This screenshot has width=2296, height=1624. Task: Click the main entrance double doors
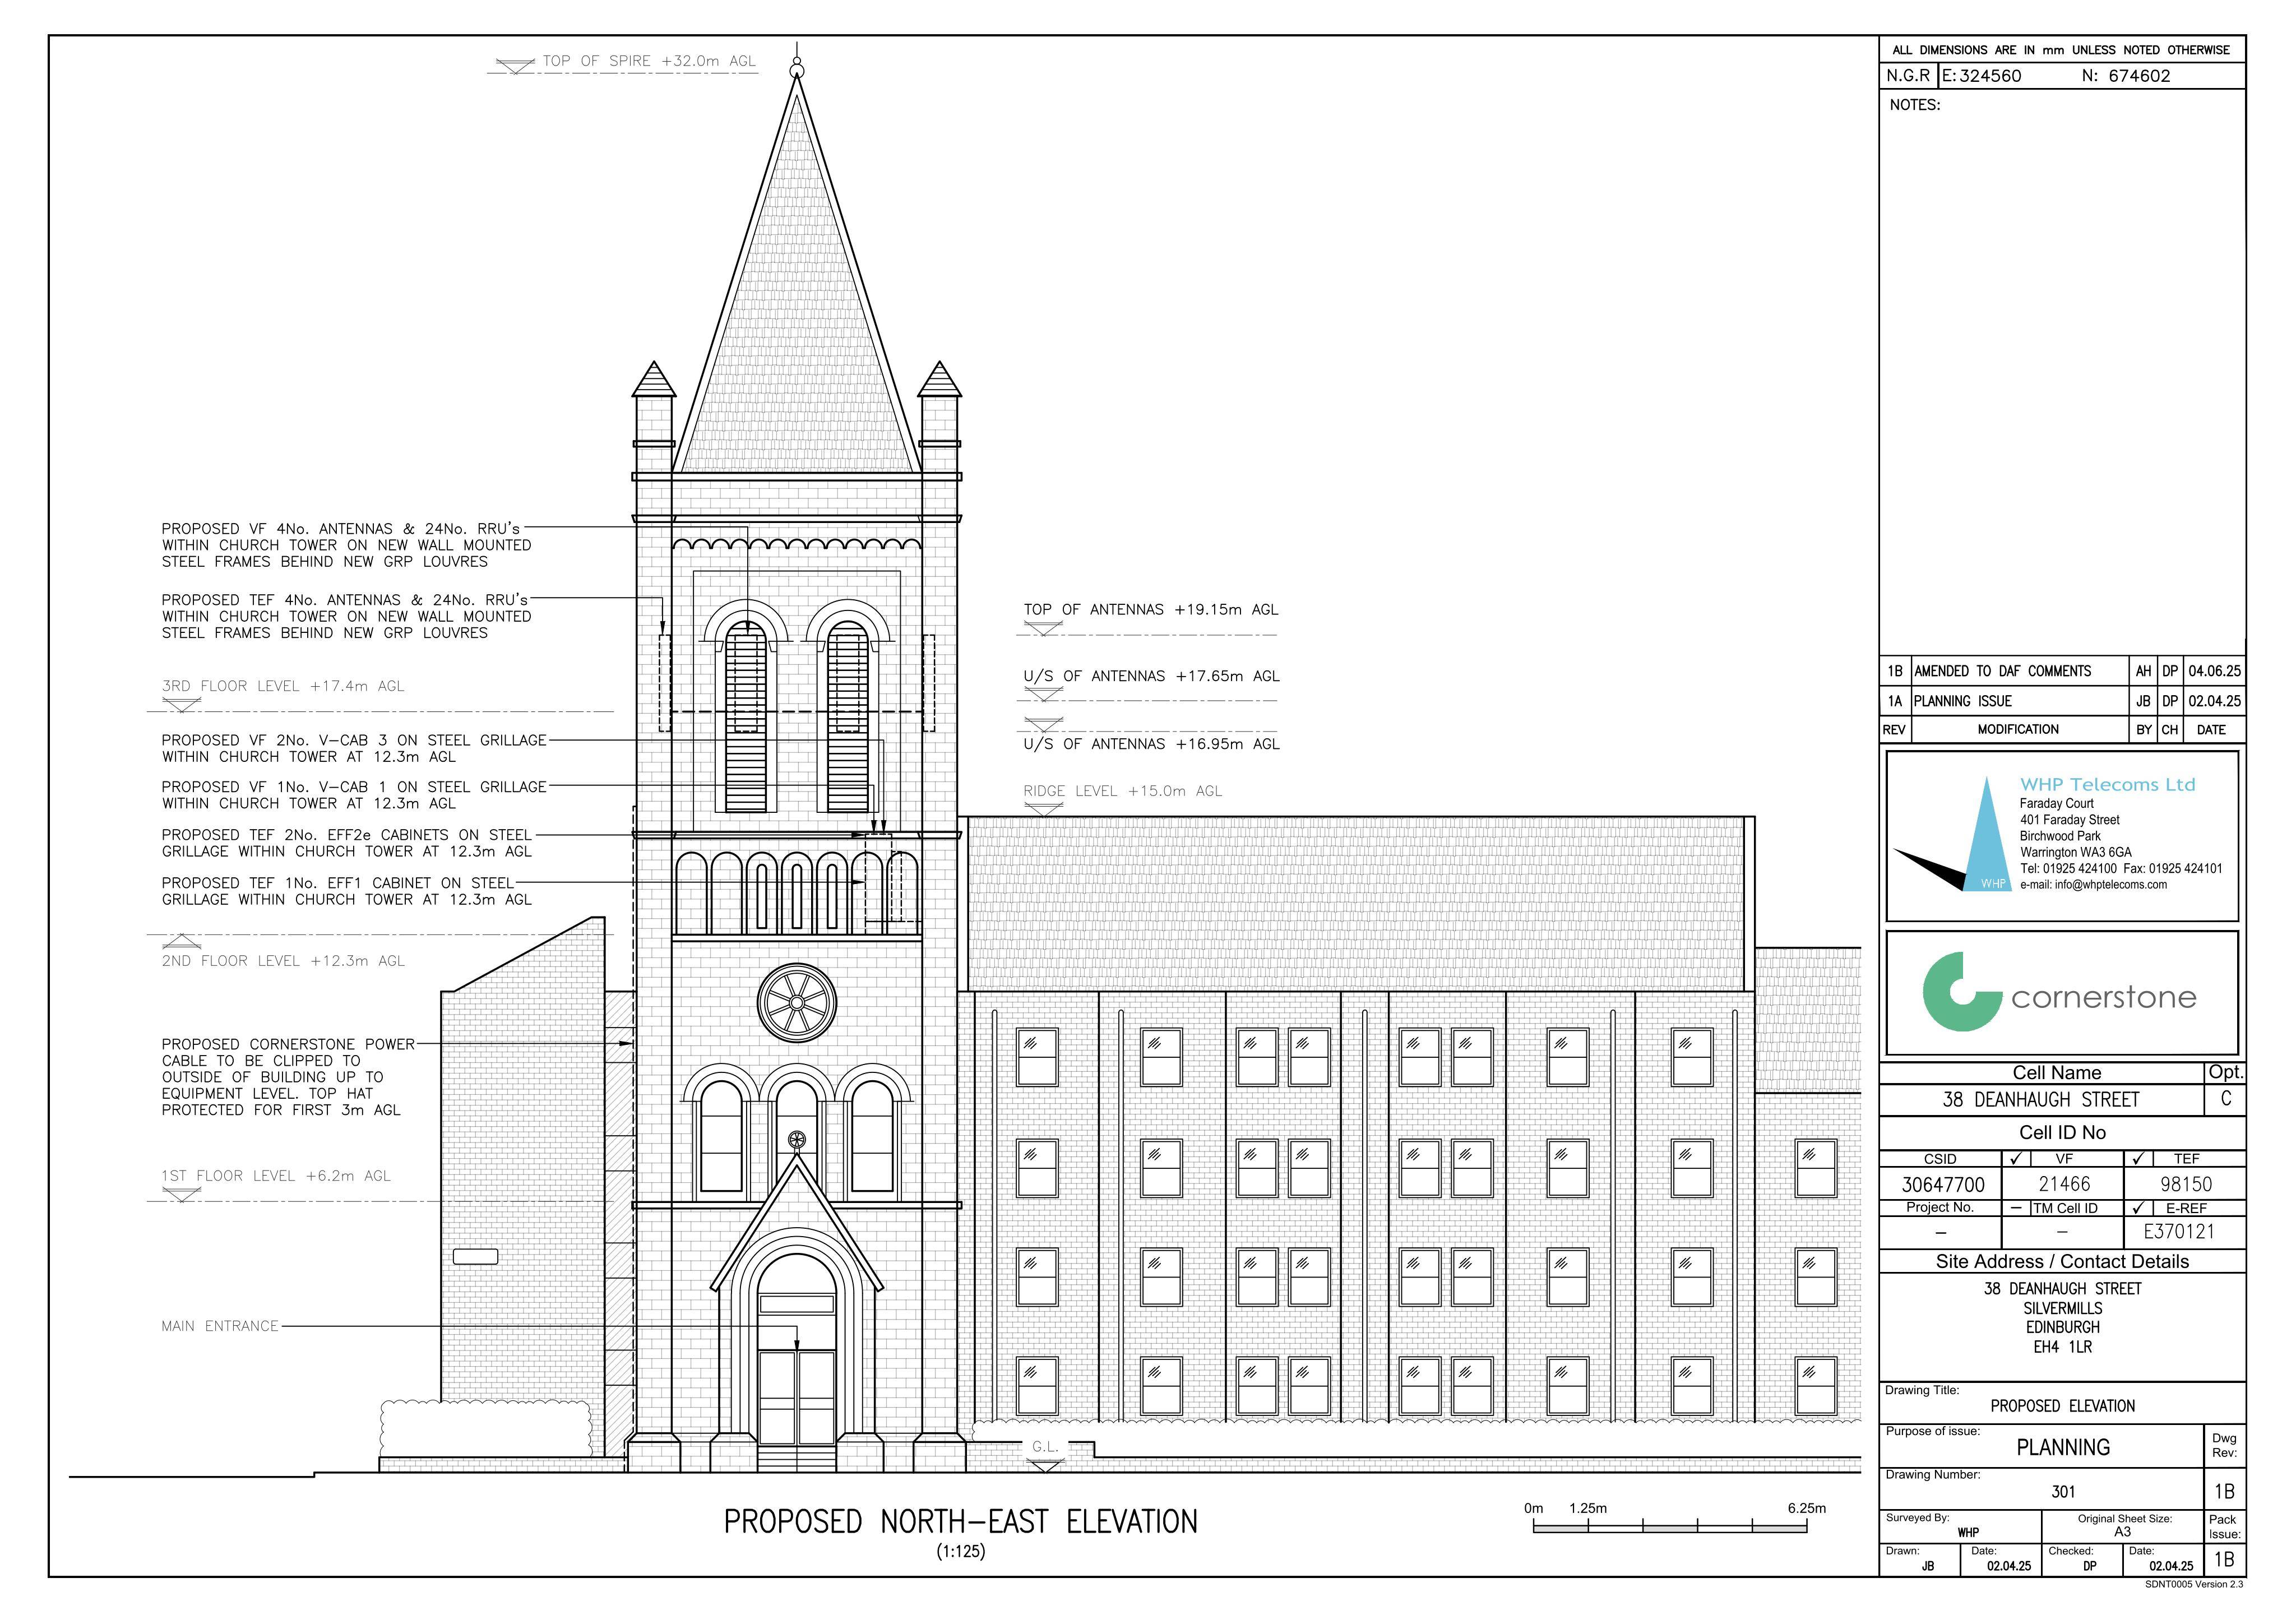coord(797,1397)
